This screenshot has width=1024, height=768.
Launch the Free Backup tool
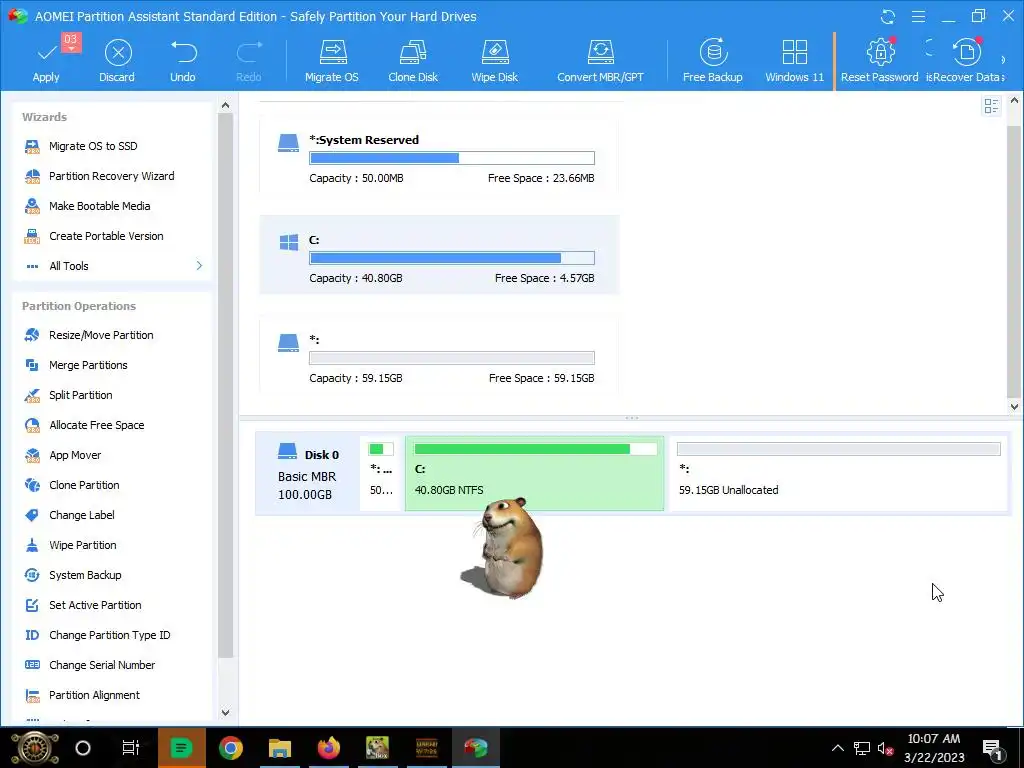pyautogui.click(x=712, y=61)
